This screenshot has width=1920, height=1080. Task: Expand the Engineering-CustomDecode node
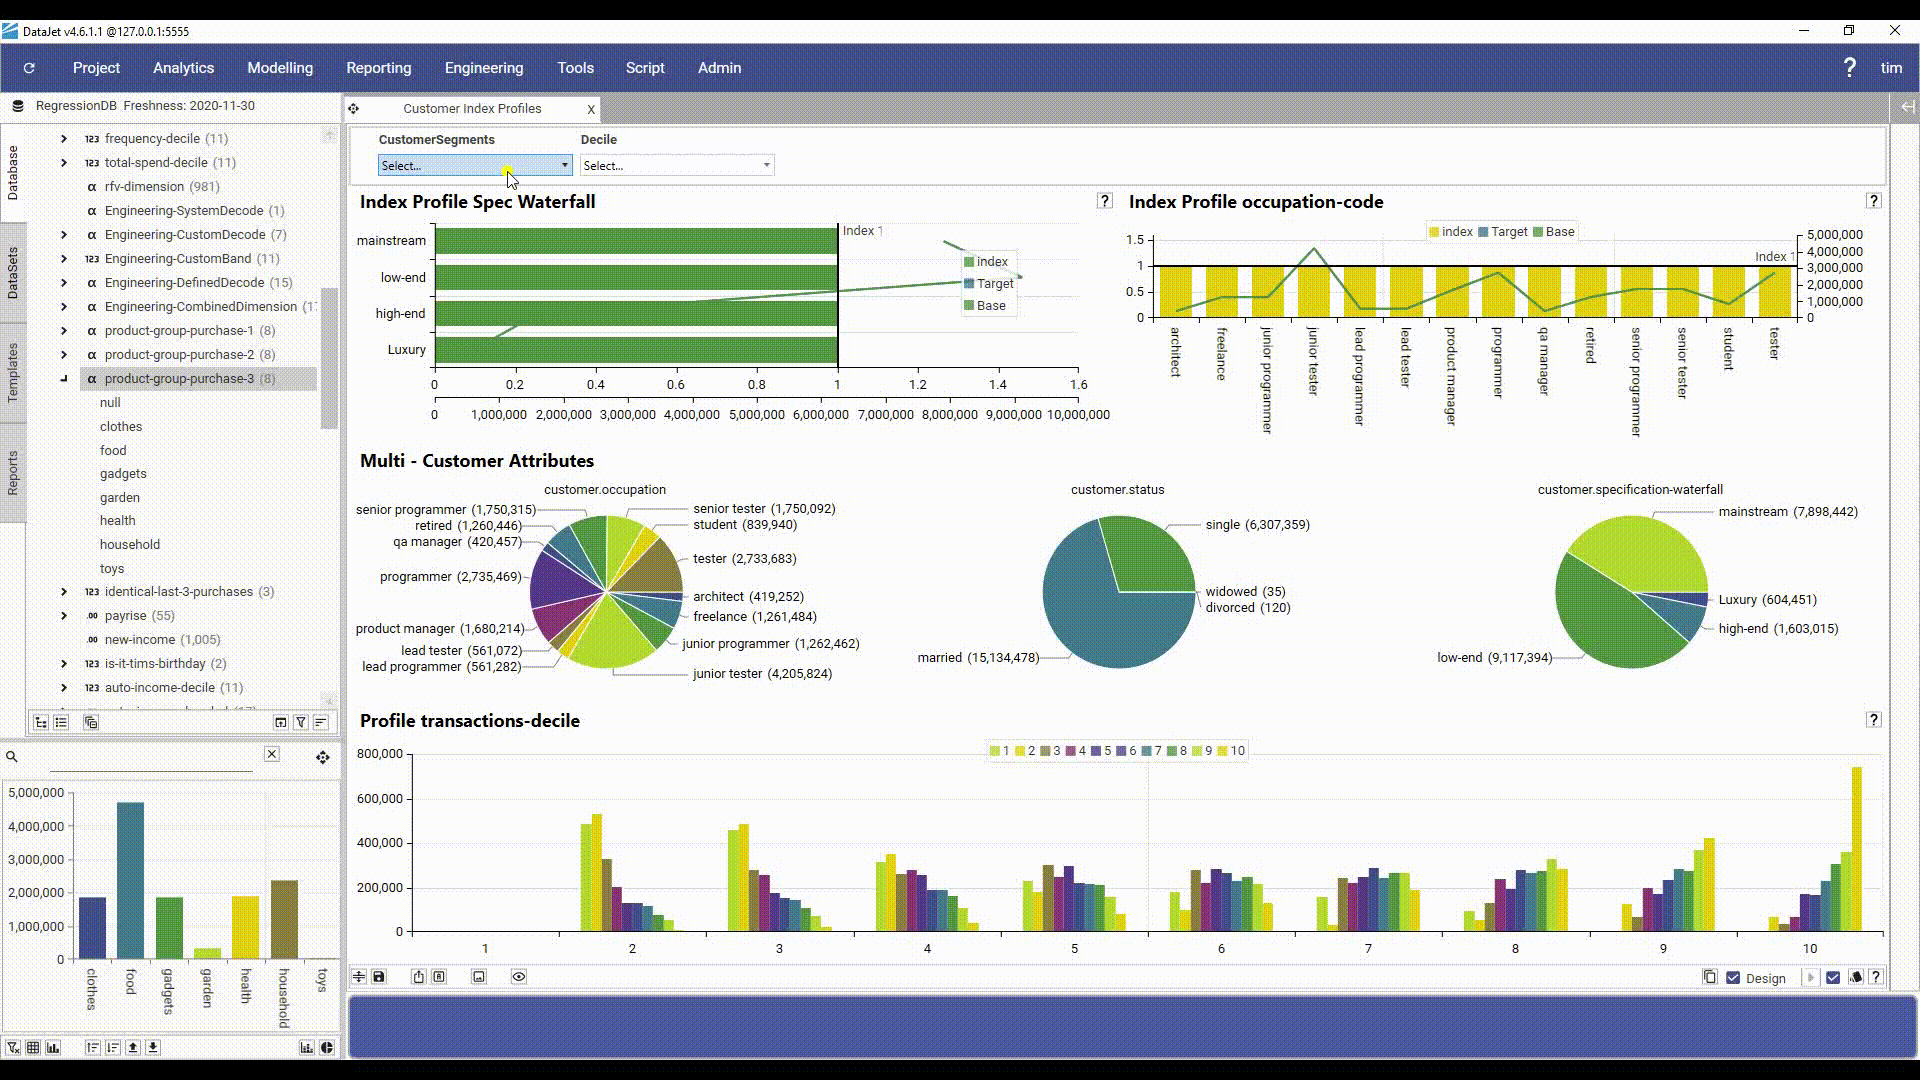tap(64, 235)
